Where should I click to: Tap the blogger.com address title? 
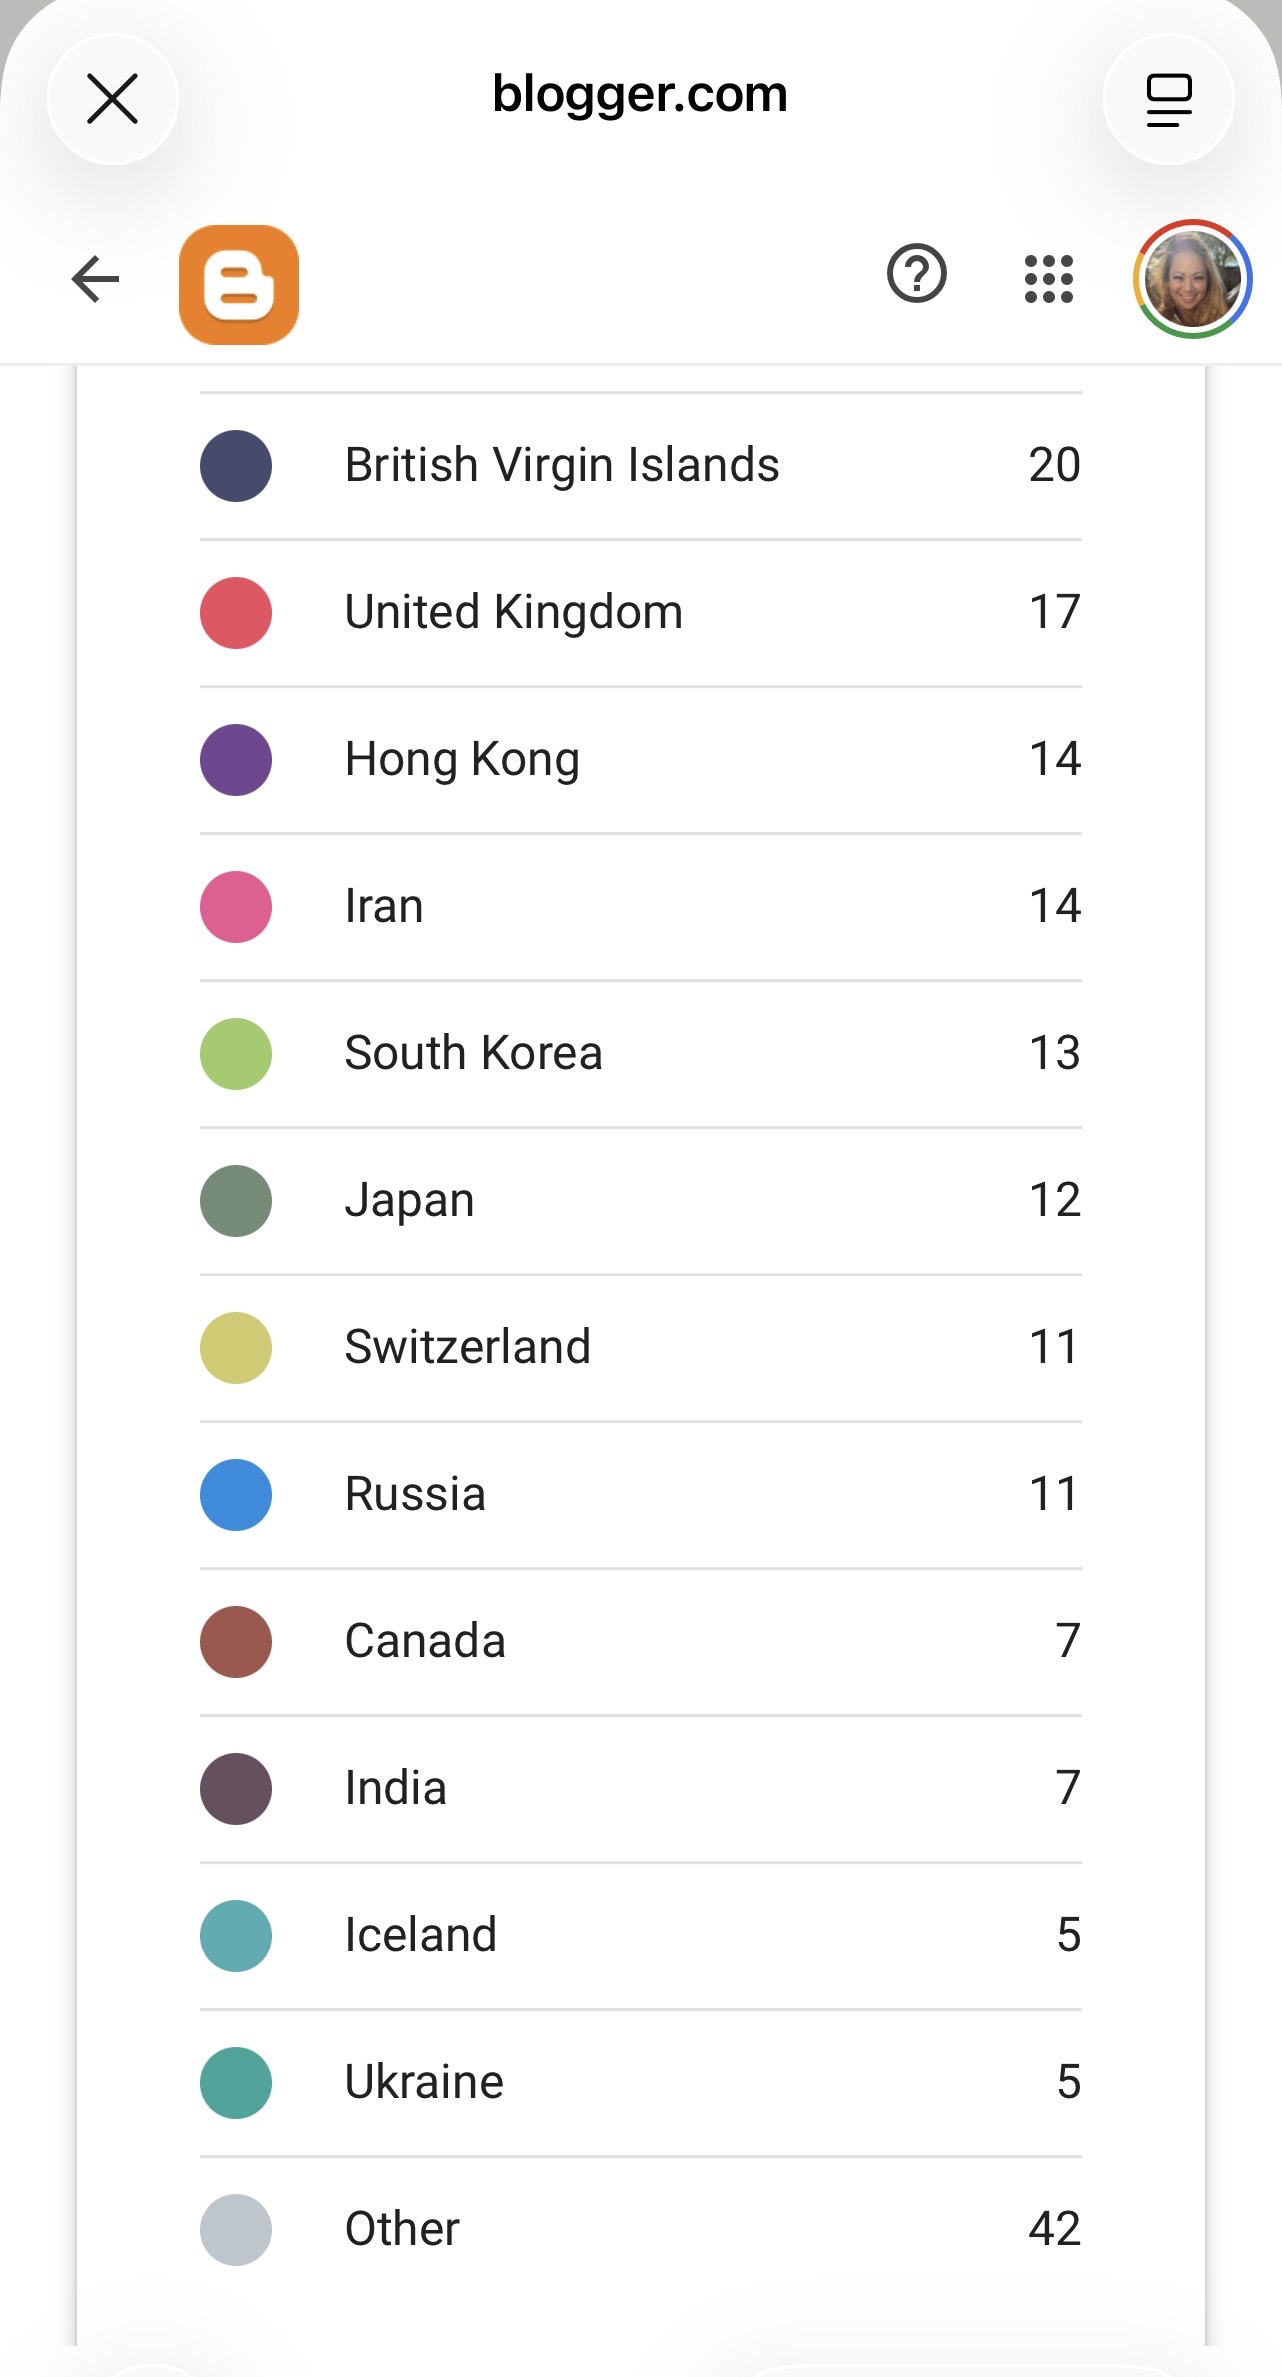click(x=640, y=95)
